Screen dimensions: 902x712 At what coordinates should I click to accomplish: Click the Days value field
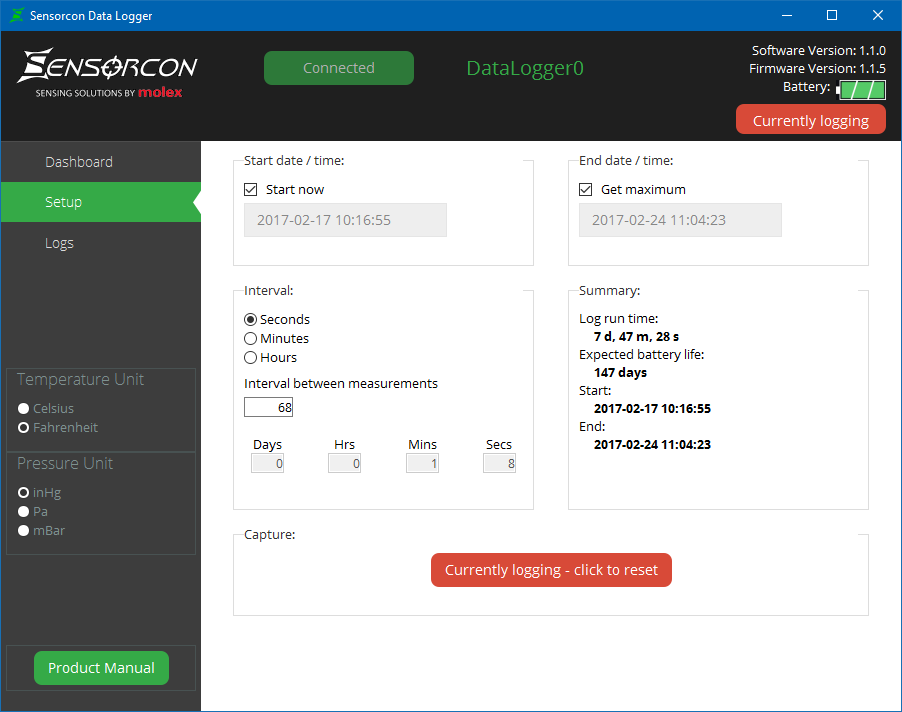click(x=267, y=464)
